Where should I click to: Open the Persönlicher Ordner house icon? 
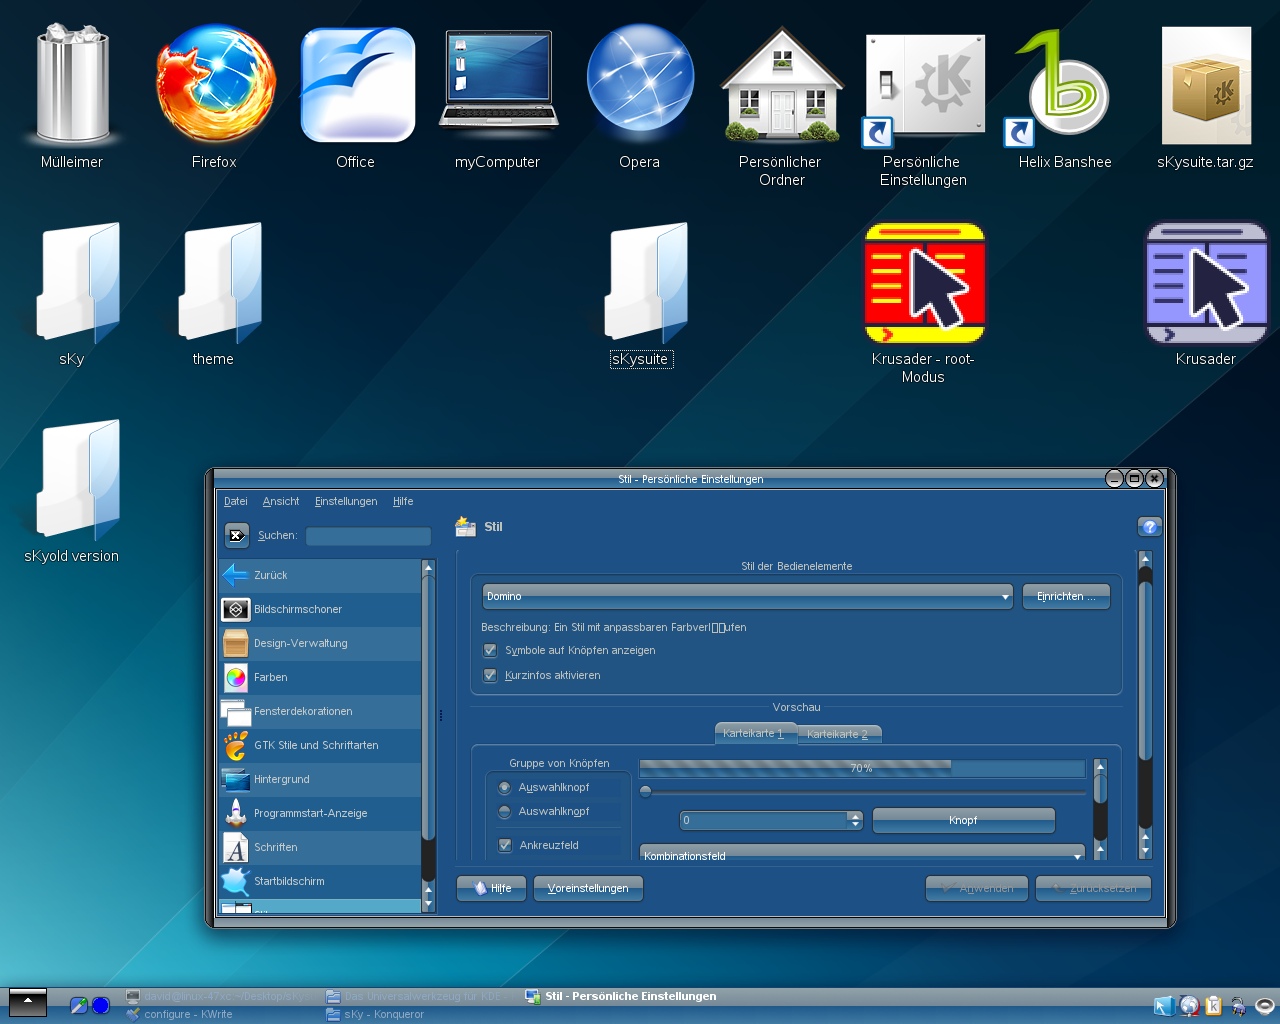pos(781,84)
